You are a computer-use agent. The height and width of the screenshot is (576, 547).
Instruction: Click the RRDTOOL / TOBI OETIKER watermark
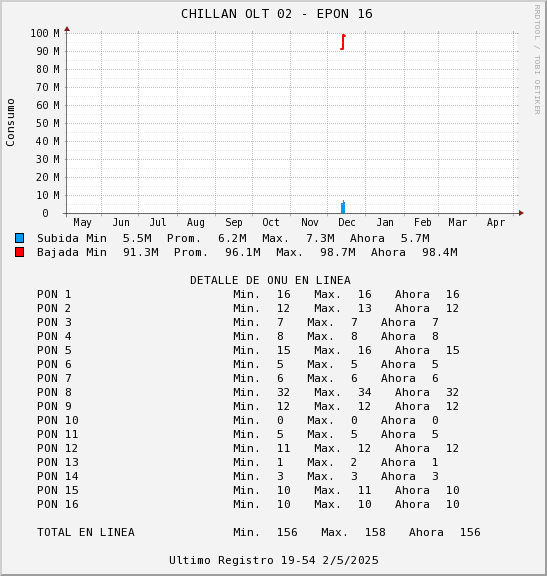[x=537, y=60]
